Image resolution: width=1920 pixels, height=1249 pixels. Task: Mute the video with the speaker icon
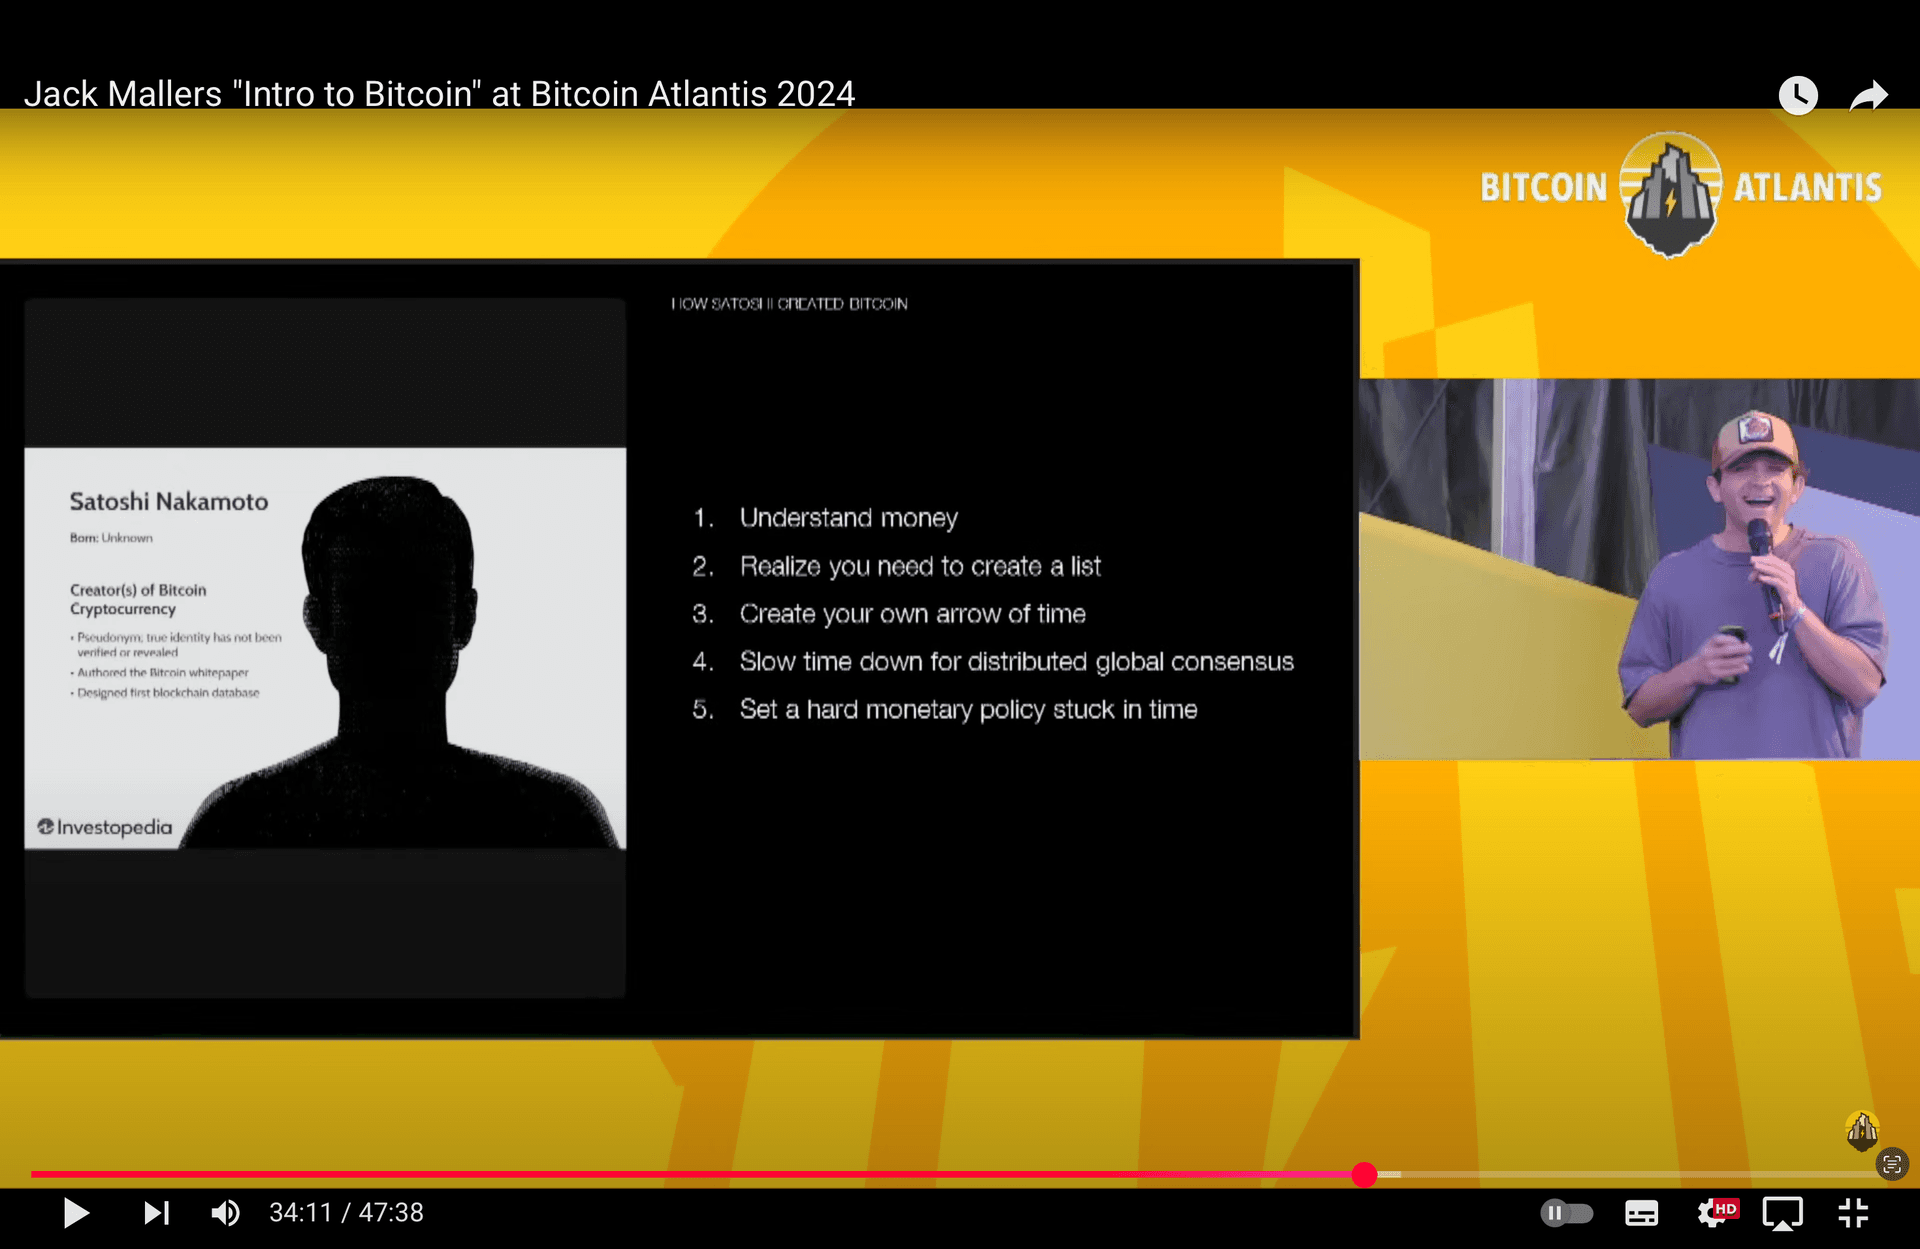click(225, 1213)
